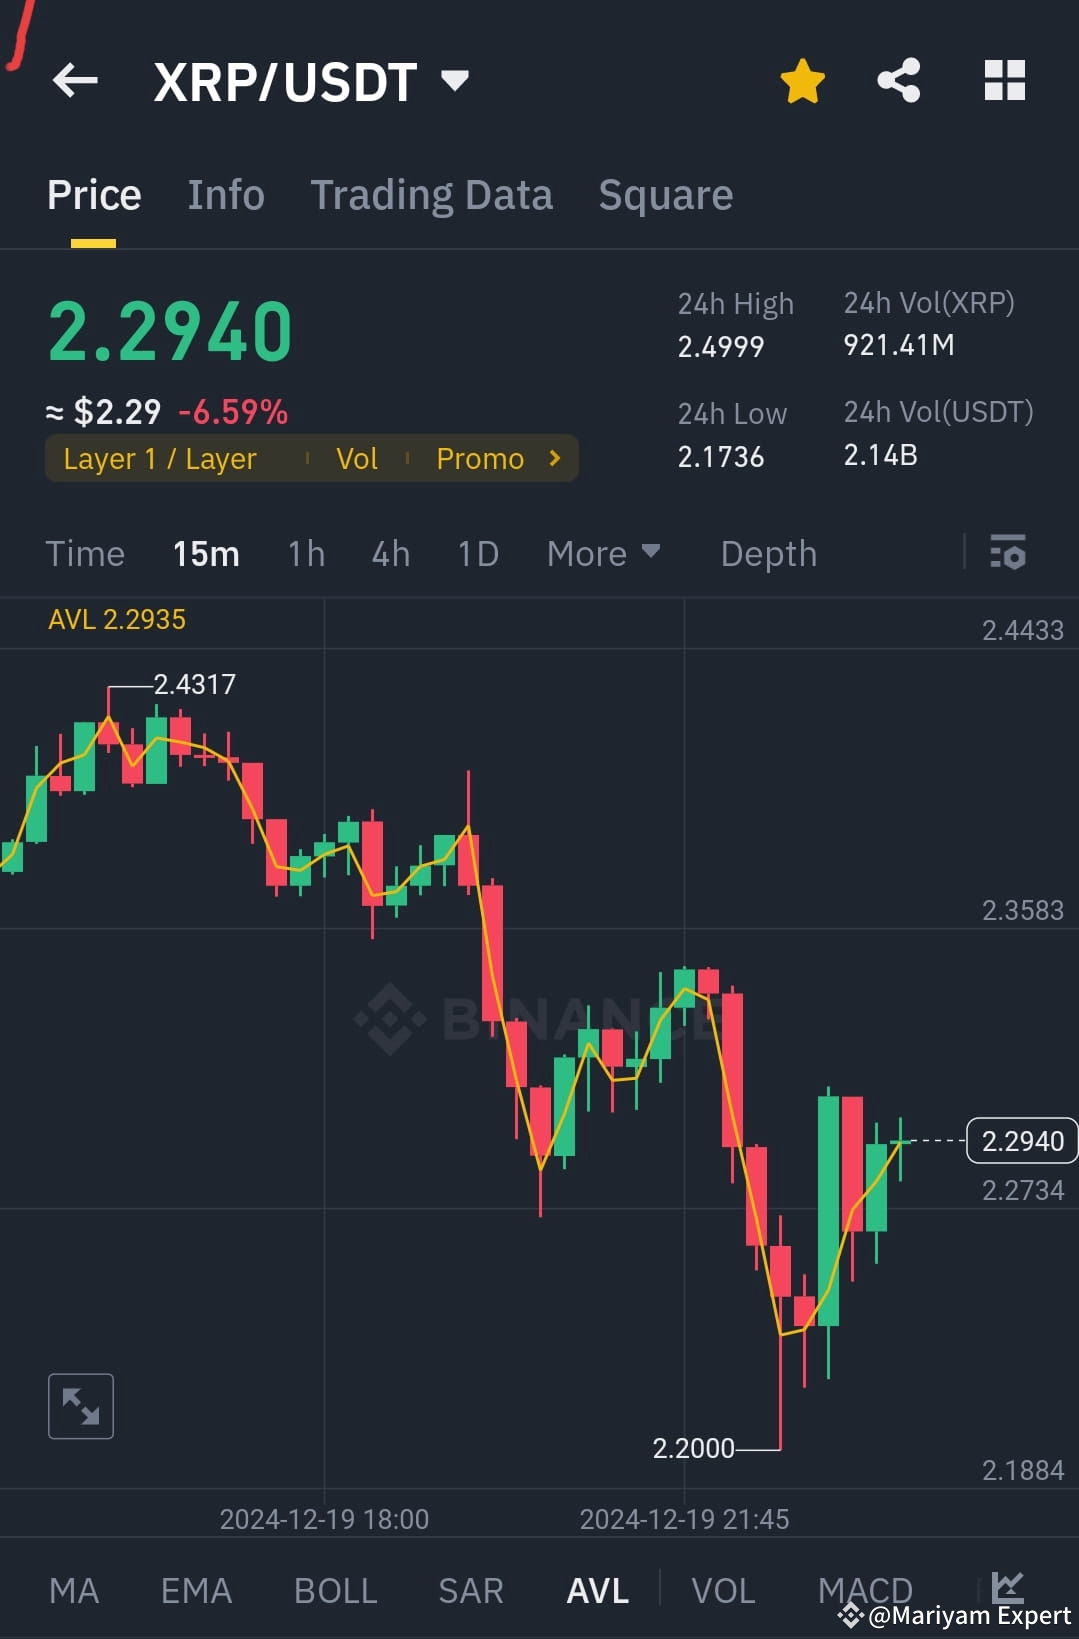Screen dimensions: 1079x1639
Task: Enable the MA moving average indicator
Action: coord(74,1589)
